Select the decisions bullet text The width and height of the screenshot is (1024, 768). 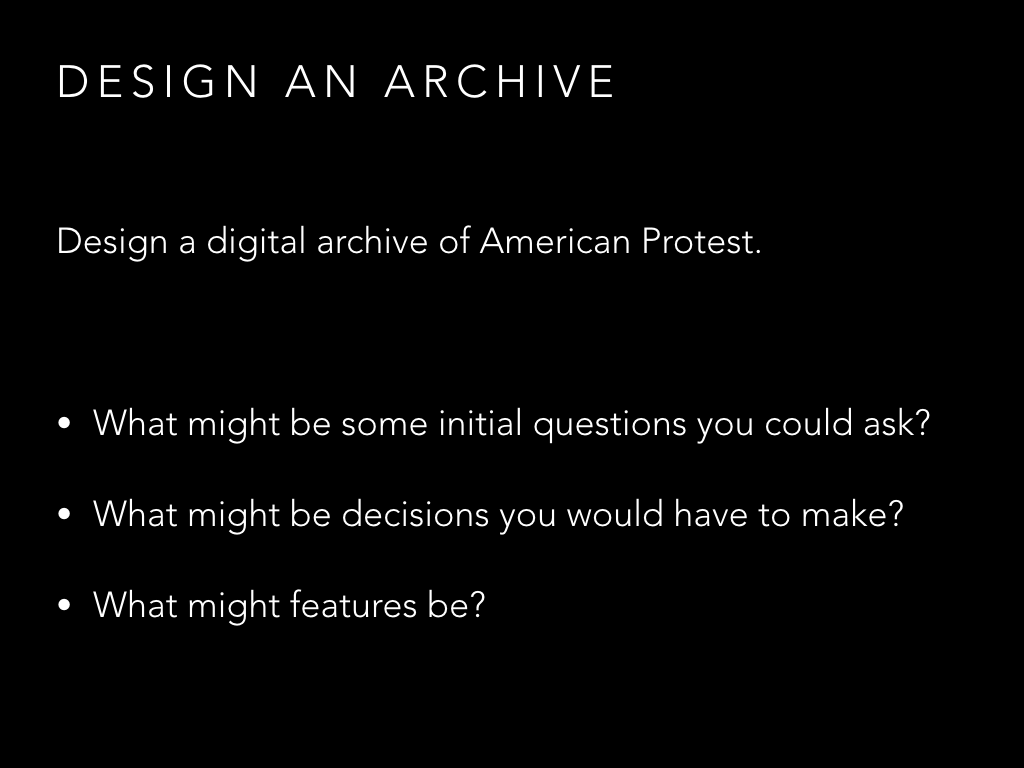(x=498, y=515)
